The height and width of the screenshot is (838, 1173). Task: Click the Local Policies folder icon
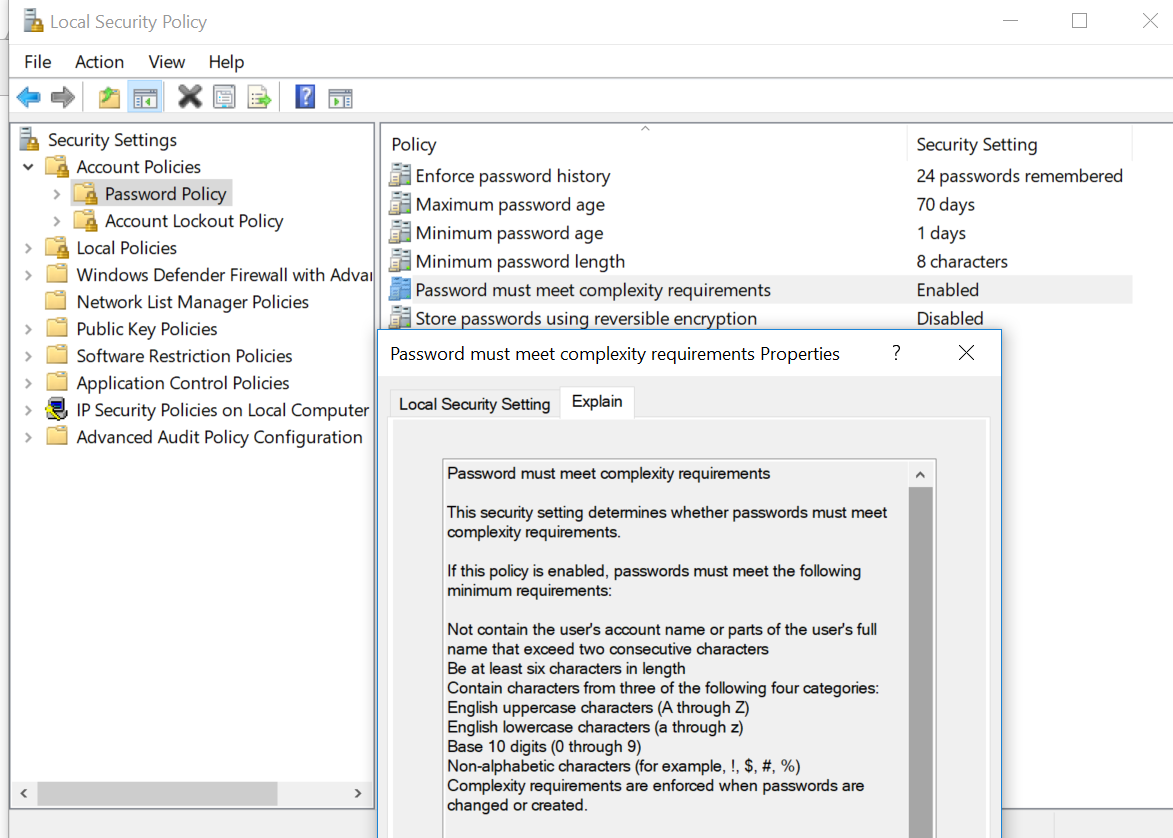(58, 247)
